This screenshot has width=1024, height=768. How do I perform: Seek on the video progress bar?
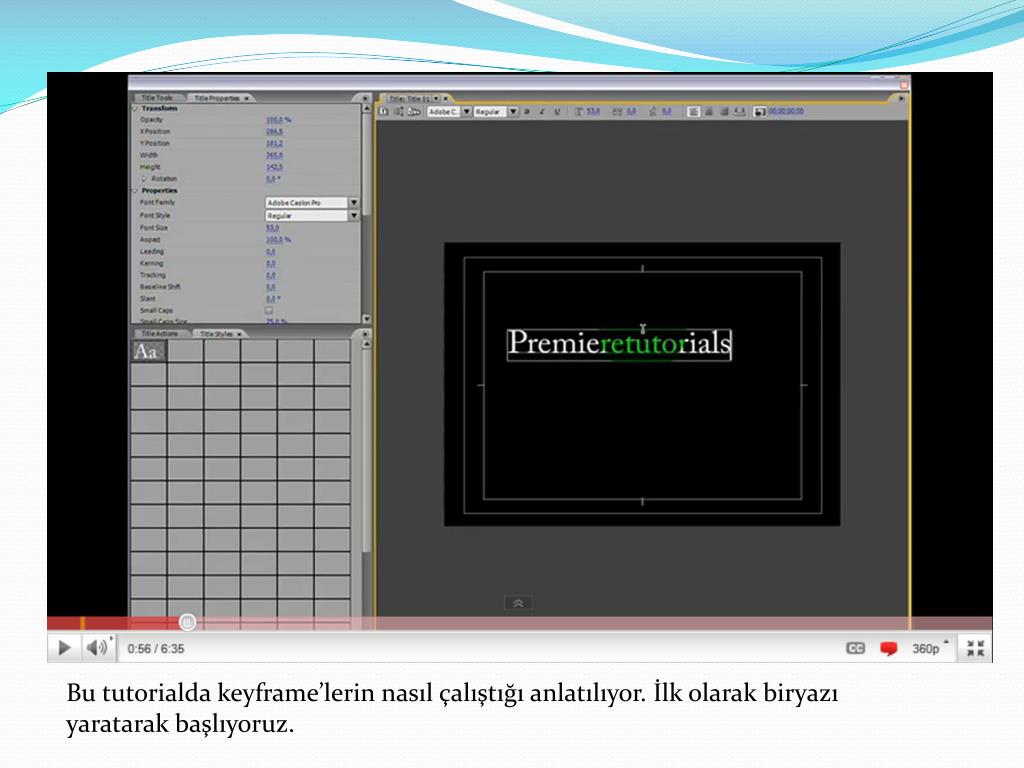[519, 622]
